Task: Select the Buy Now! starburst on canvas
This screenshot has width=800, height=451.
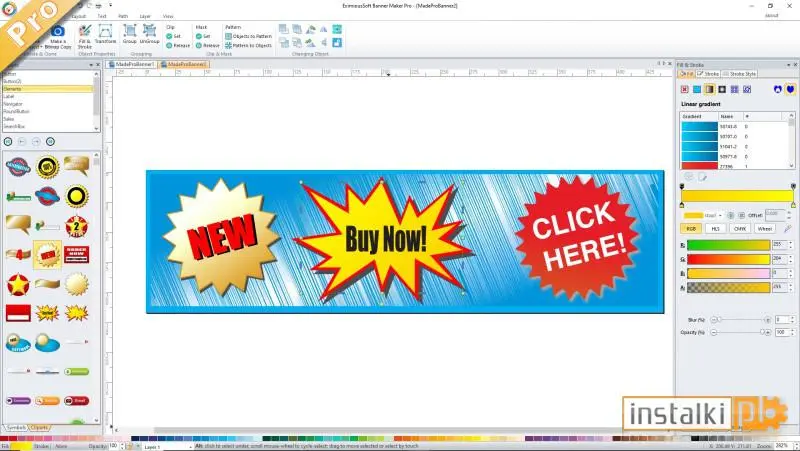Action: pos(384,239)
